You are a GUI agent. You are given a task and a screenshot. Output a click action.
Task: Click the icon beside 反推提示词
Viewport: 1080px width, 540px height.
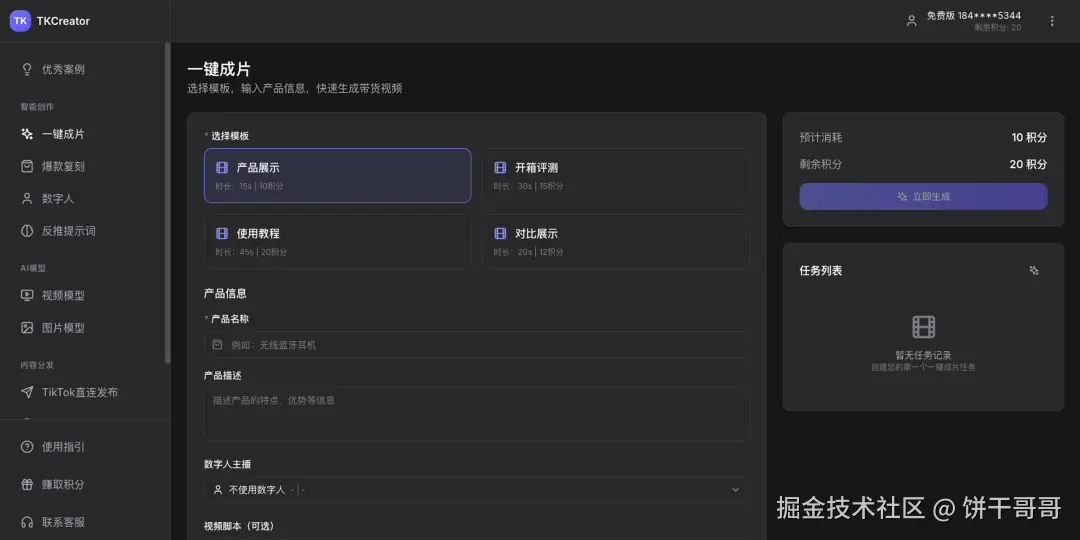coord(27,231)
